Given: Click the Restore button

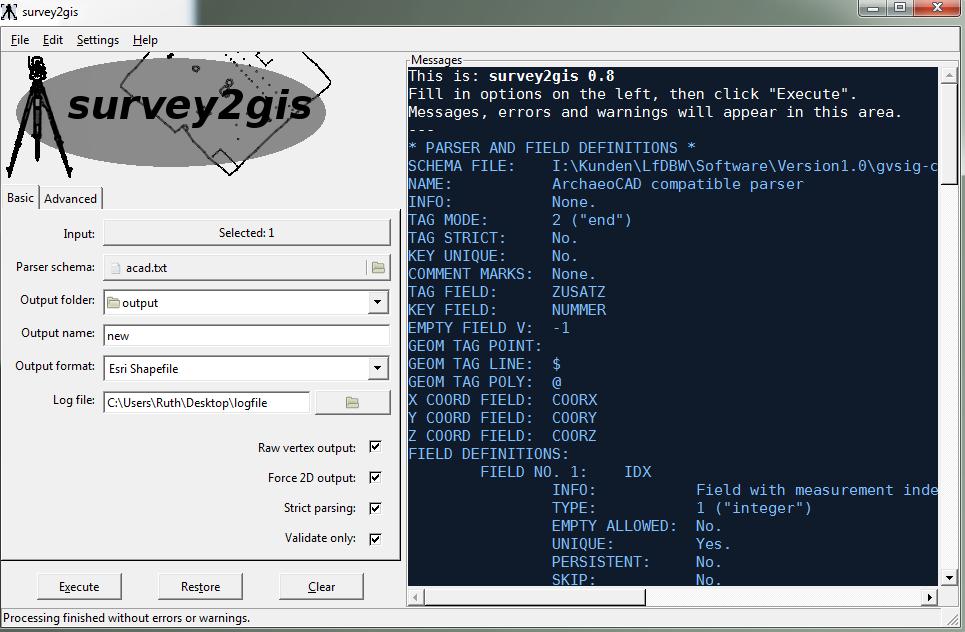Looking at the screenshot, I should click(x=201, y=586).
